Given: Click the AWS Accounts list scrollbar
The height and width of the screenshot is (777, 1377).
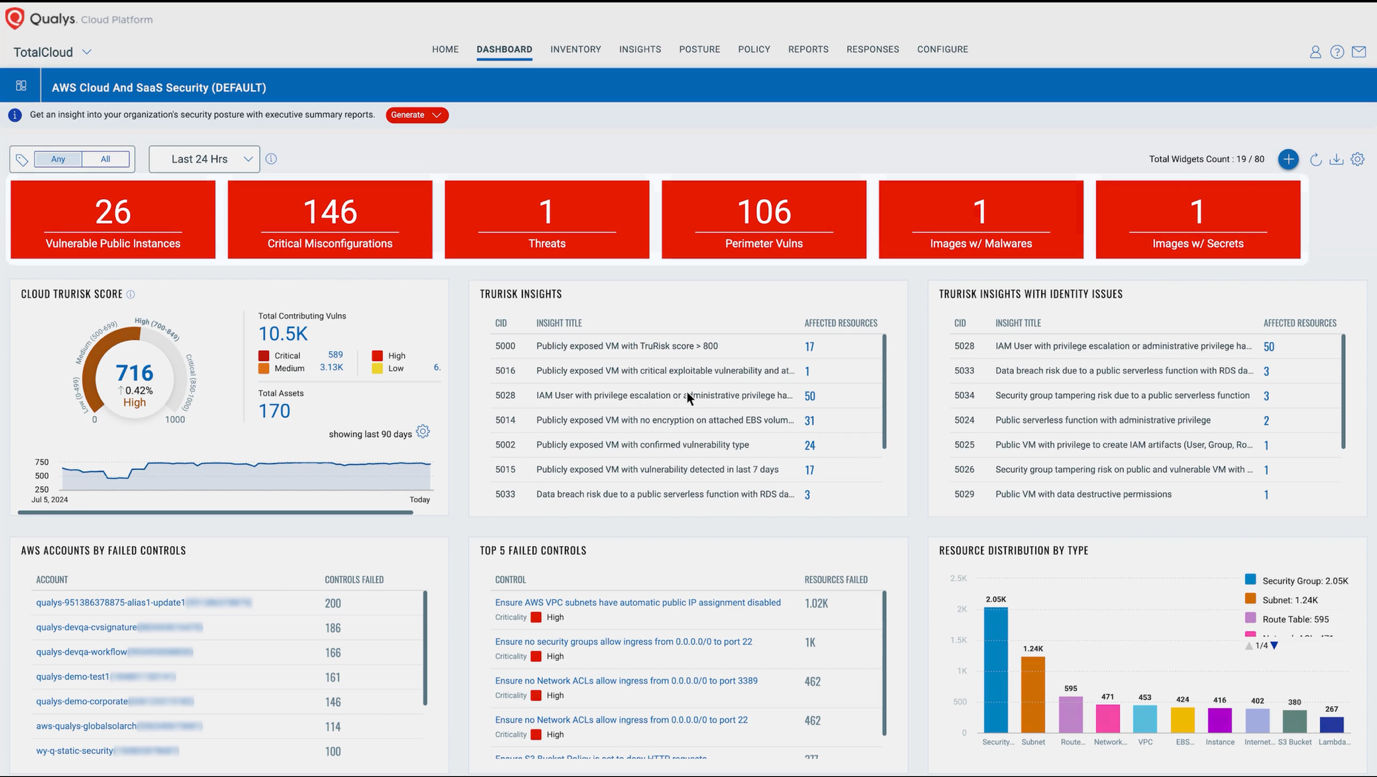Looking at the screenshot, I should (x=425, y=648).
